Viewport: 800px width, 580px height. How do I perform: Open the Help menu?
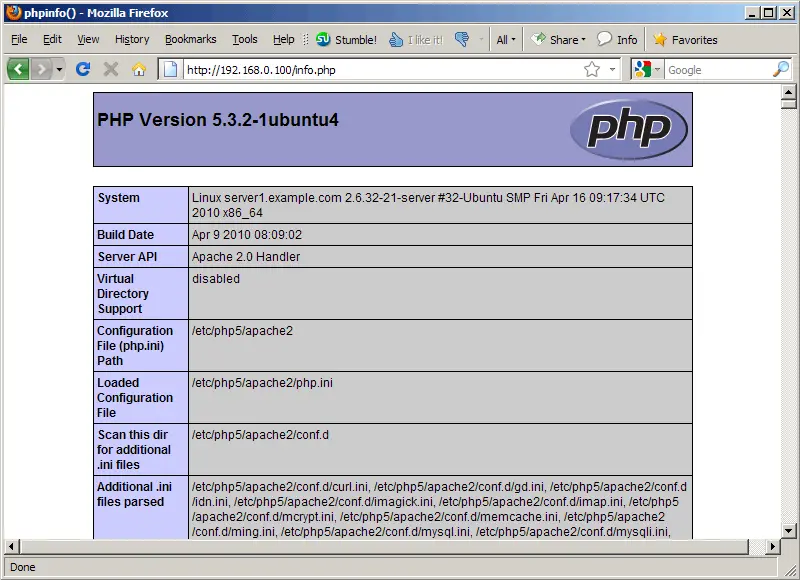pos(283,39)
